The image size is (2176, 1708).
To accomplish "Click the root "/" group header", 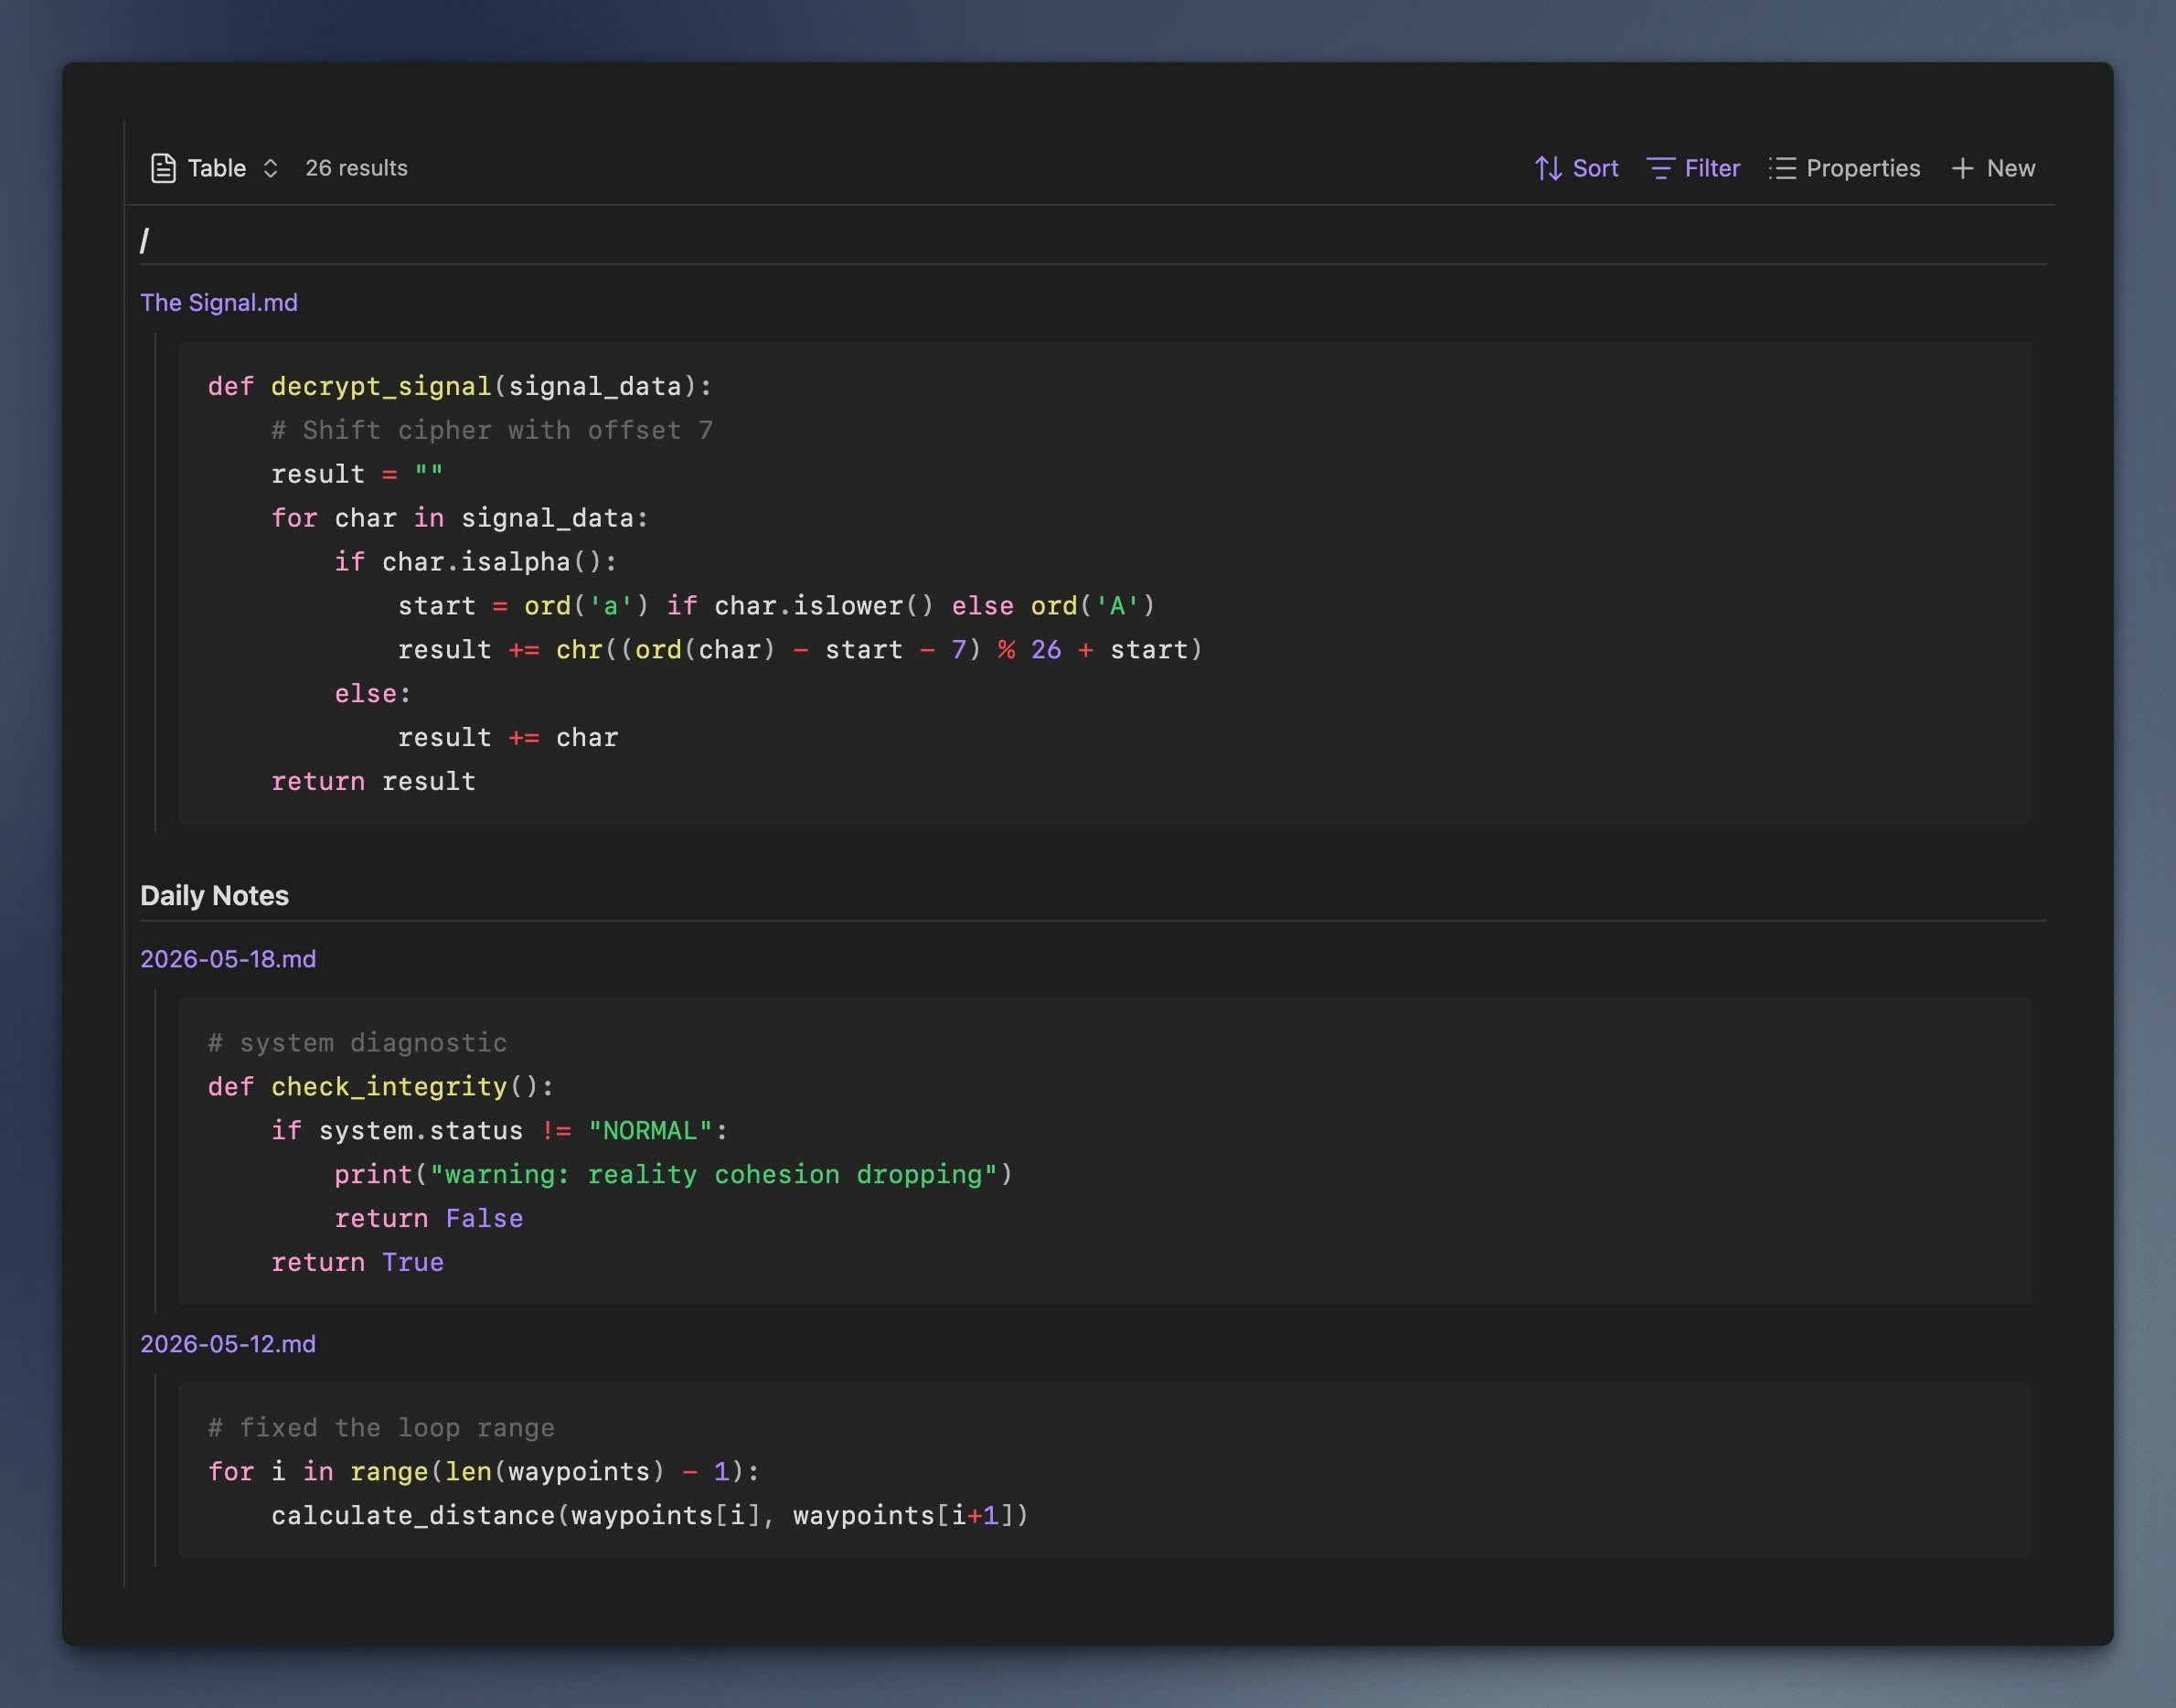I will point(145,239).
